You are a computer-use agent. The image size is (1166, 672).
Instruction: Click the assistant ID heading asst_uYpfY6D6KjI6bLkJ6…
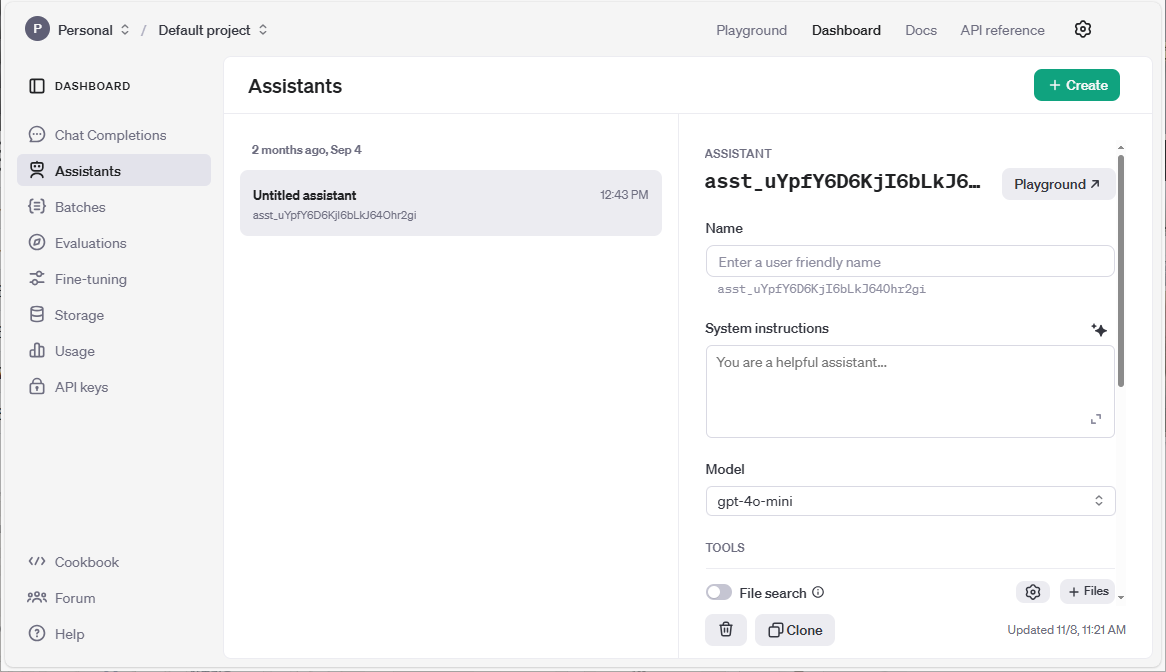[x=843, y=182]
